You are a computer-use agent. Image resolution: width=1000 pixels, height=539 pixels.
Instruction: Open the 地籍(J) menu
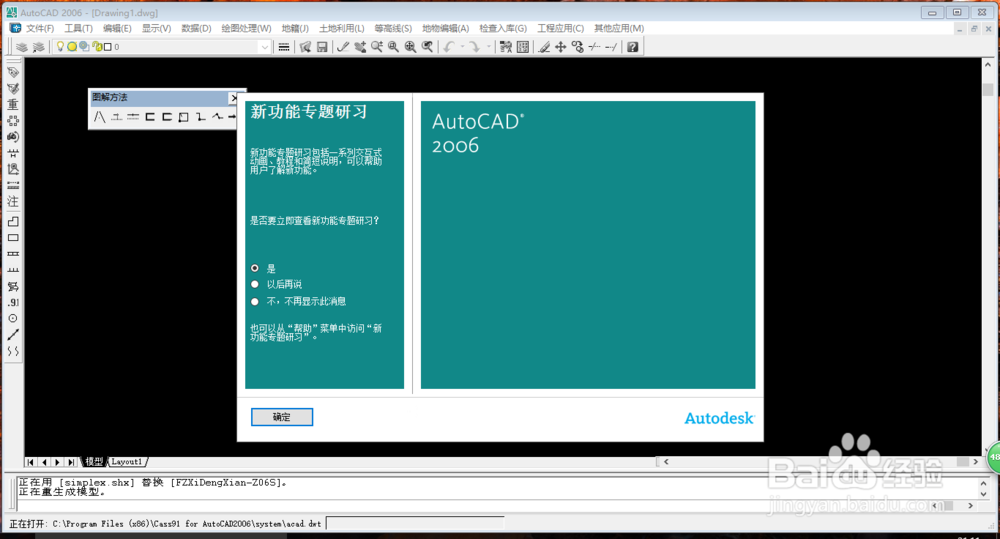295,28
